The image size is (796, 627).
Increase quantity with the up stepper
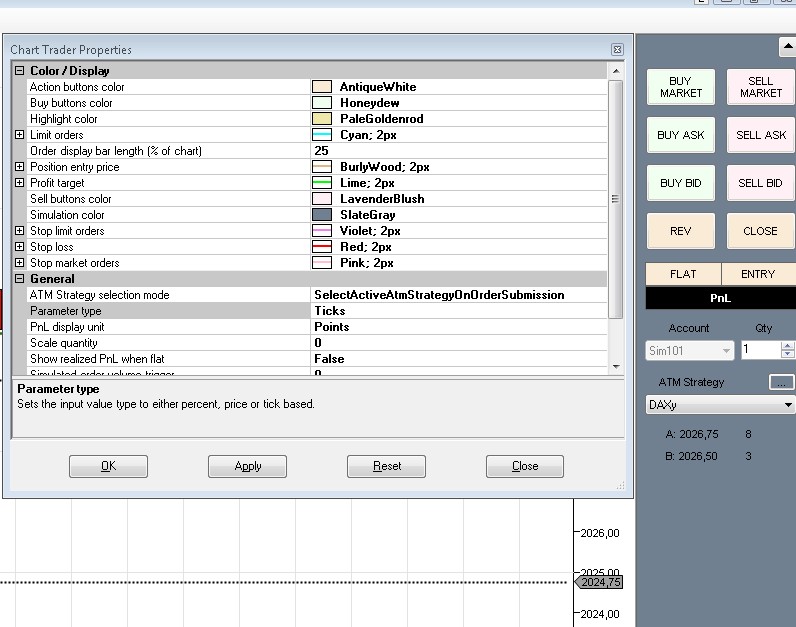pyautogui.click(x=787, y=346)
